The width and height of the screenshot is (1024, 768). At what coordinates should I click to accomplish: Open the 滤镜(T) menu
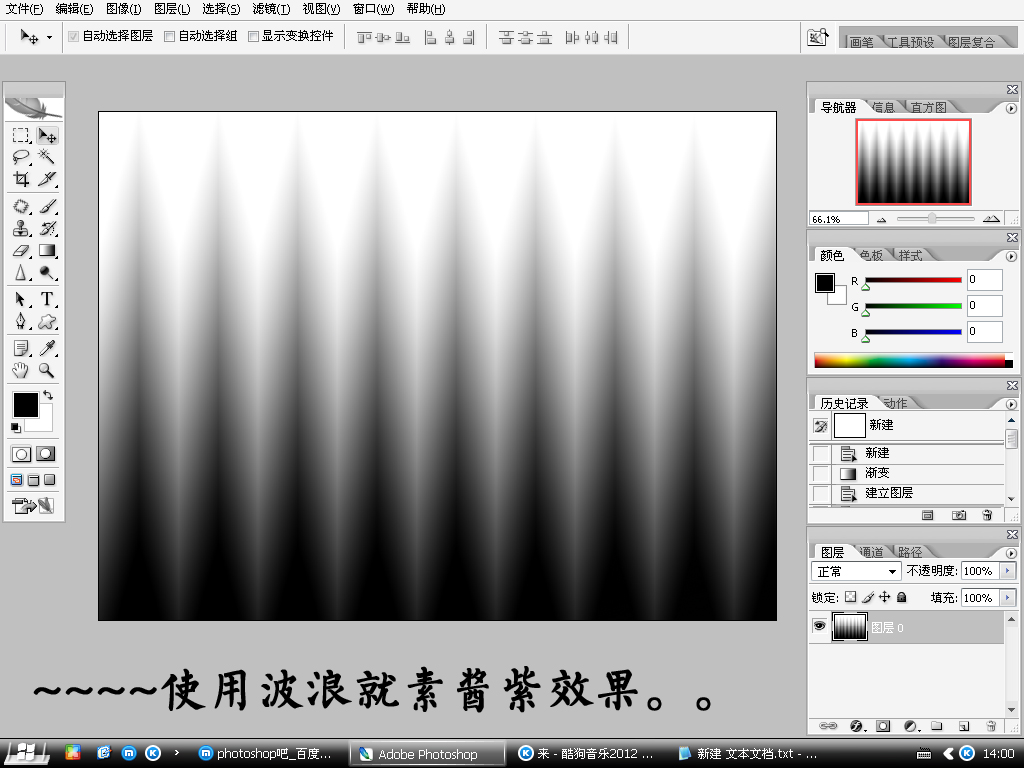click(x=271, y=9)
